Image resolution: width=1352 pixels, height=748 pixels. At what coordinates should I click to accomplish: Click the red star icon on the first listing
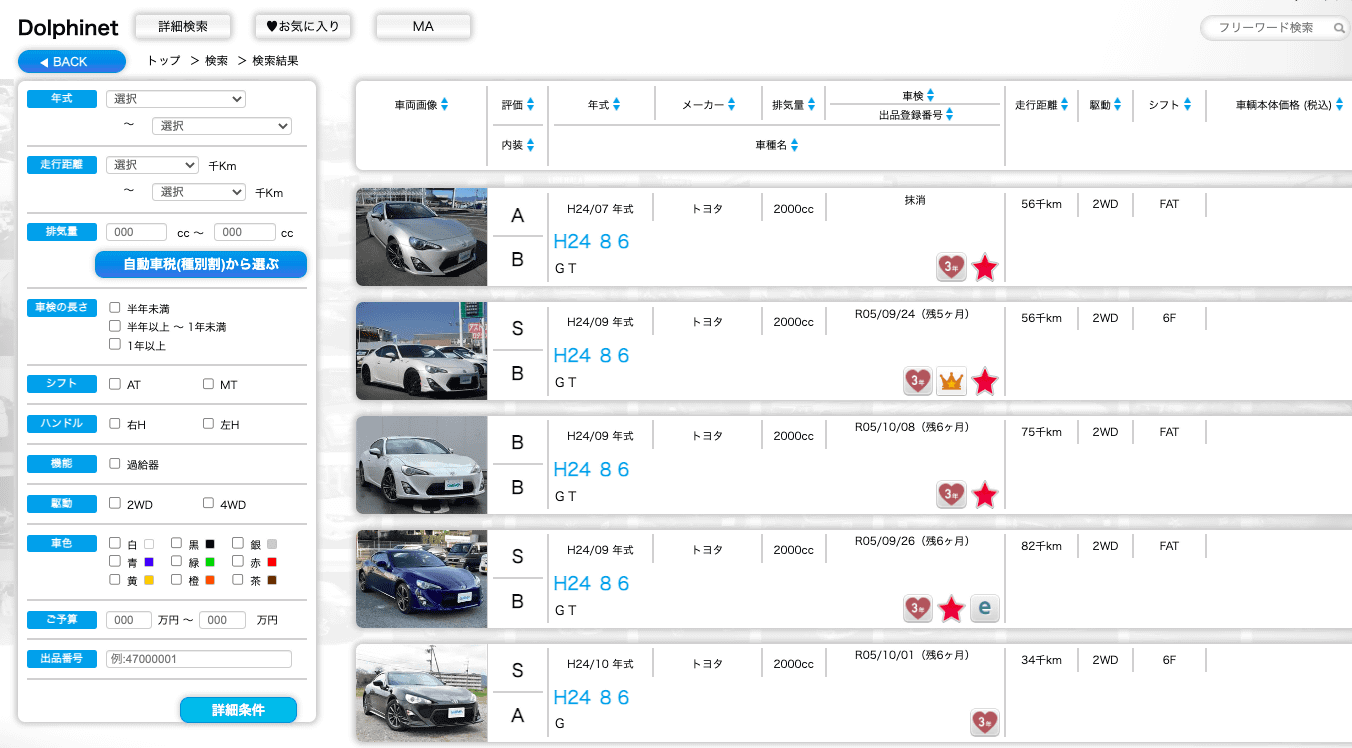985,268
